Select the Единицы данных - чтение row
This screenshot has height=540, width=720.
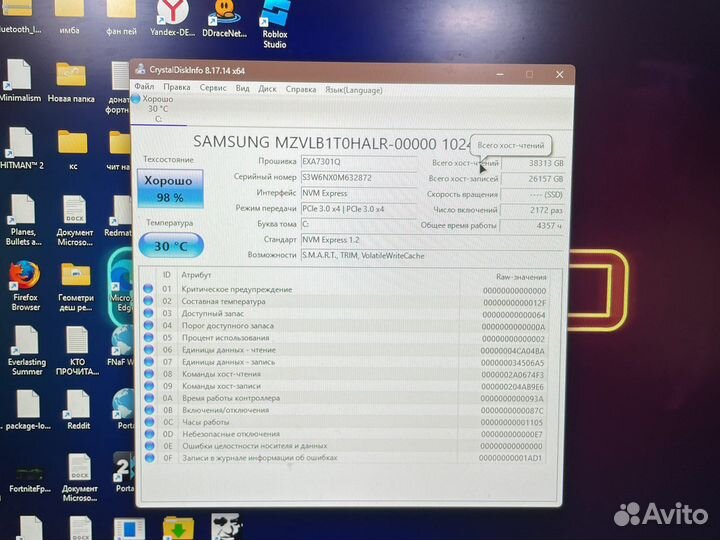pyautogui.click(x=344, y=350)
